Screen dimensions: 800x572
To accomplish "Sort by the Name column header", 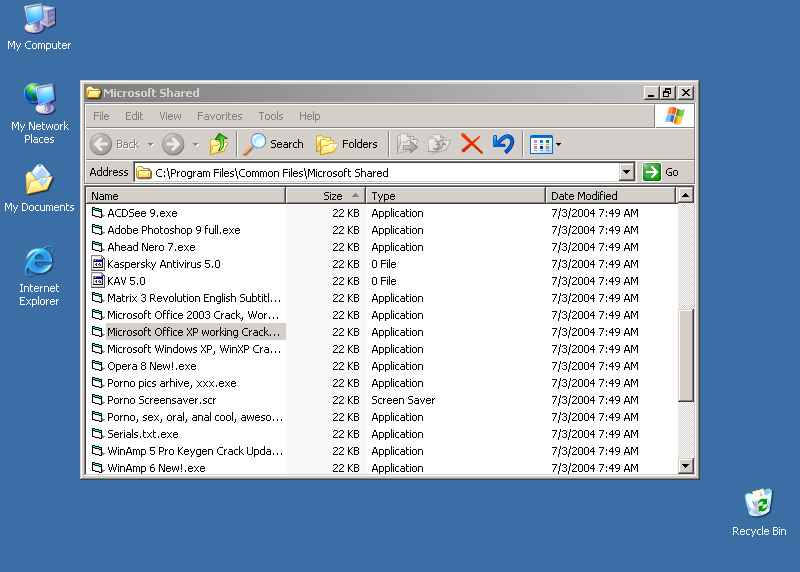I will [186, 196].
